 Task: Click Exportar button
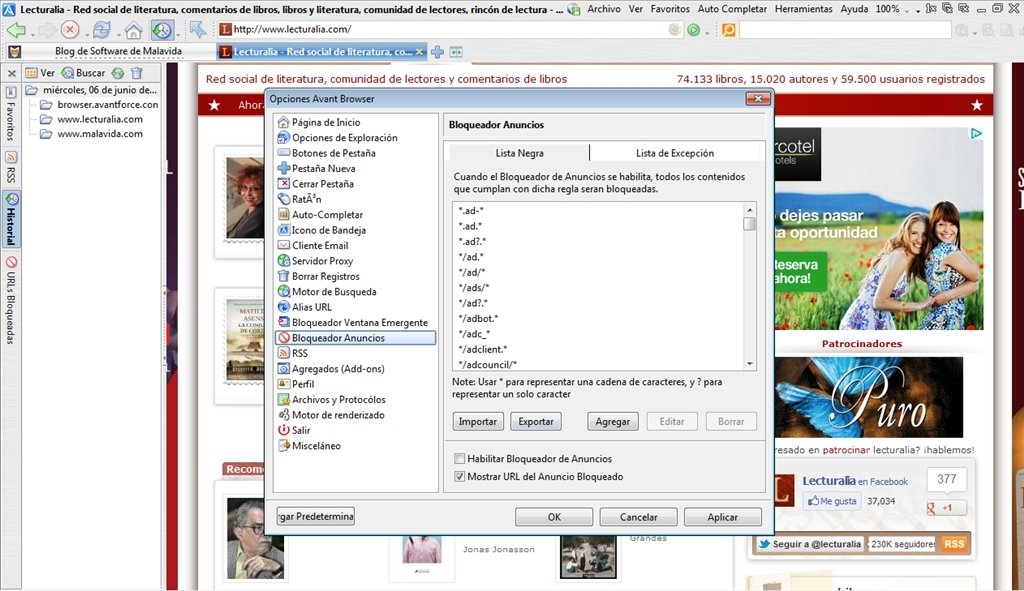tap(536, 422)
